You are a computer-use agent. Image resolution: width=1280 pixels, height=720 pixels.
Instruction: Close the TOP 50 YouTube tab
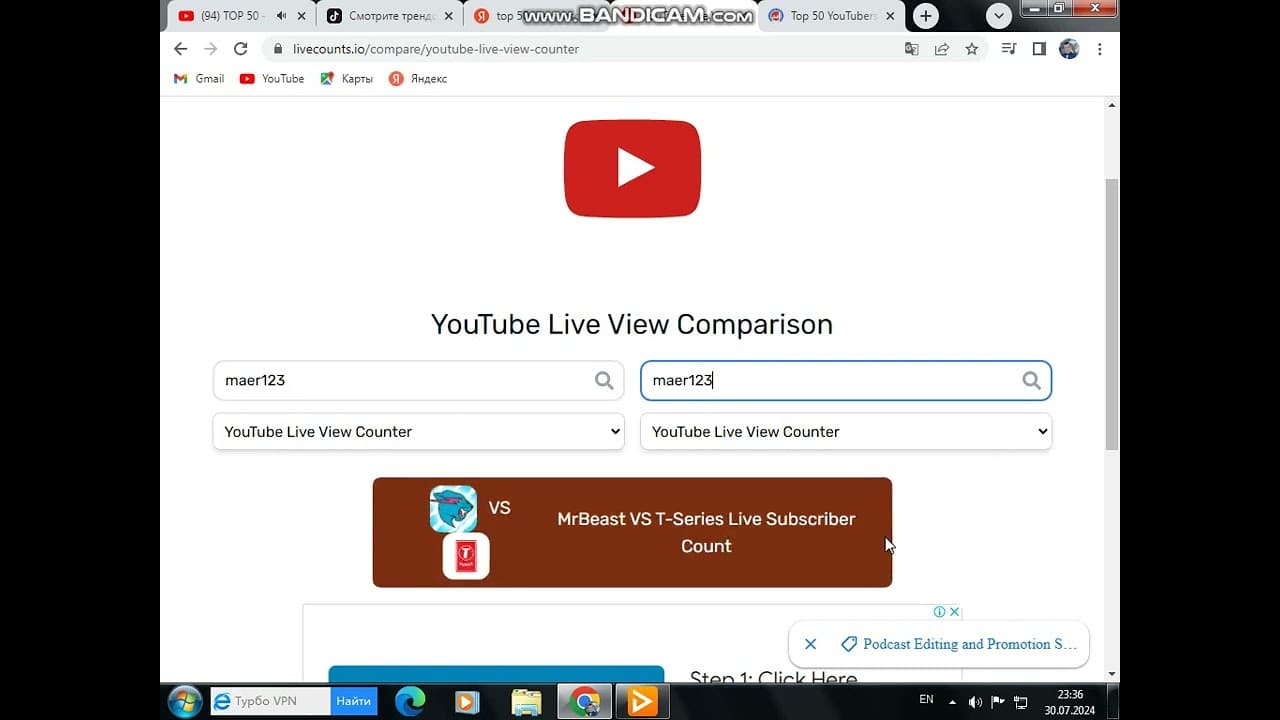(x=302, y=16)
